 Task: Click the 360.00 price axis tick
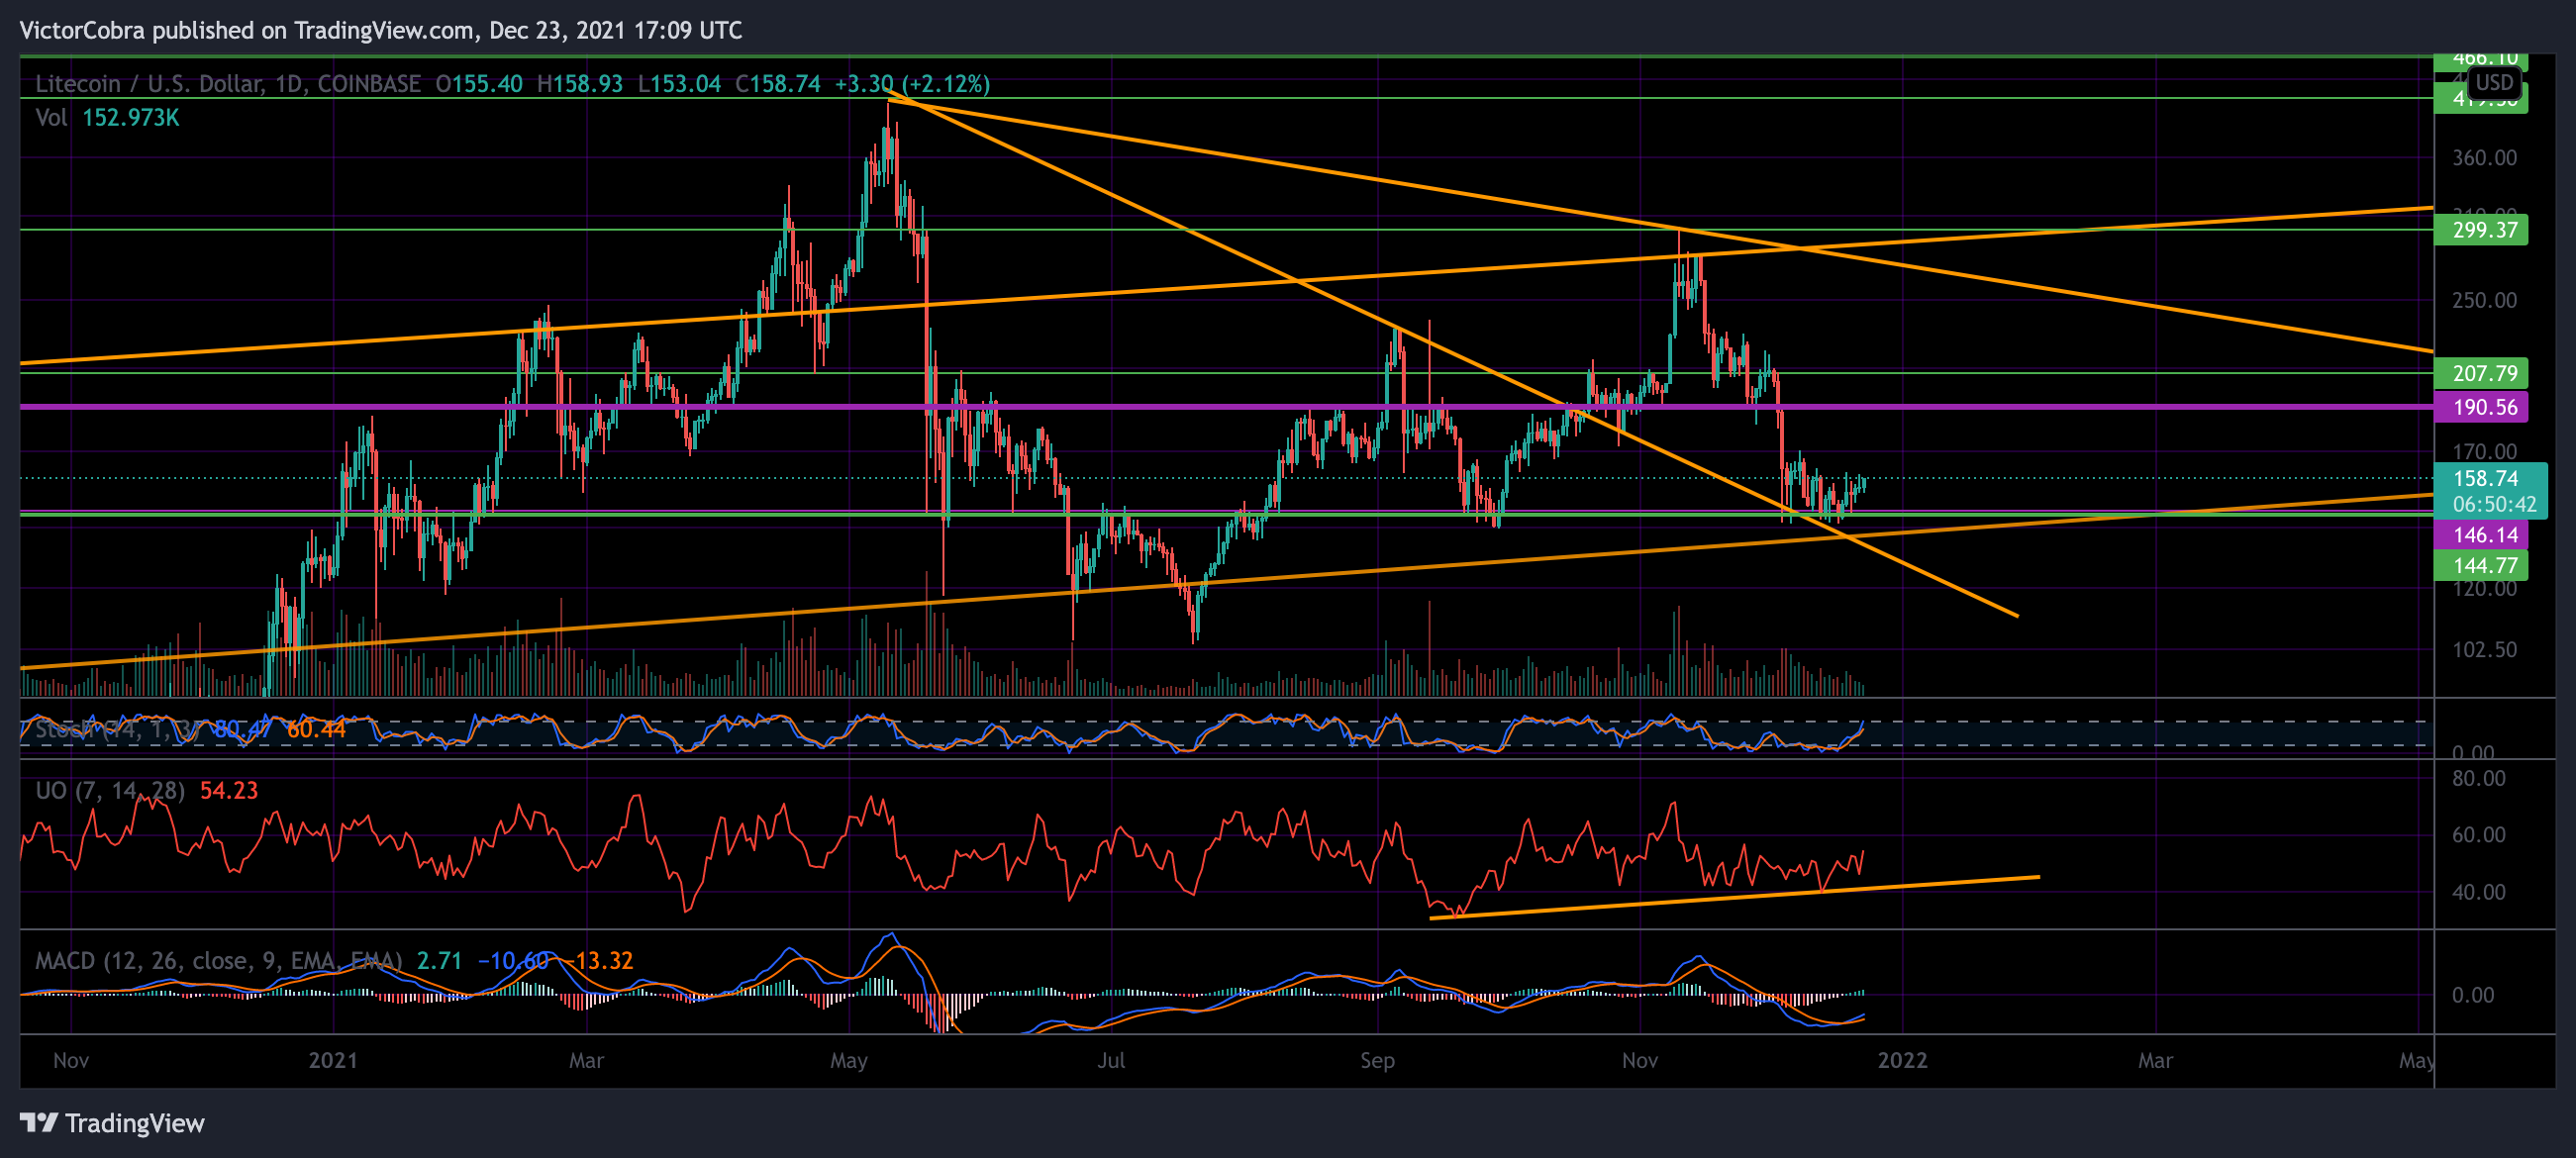(2484, 158)
